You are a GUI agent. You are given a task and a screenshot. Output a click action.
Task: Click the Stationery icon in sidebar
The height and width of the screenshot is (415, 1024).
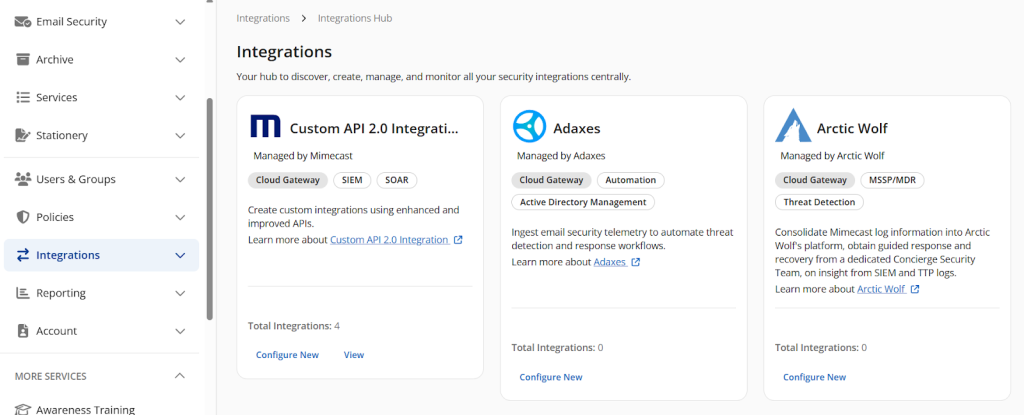coord(23,135)
